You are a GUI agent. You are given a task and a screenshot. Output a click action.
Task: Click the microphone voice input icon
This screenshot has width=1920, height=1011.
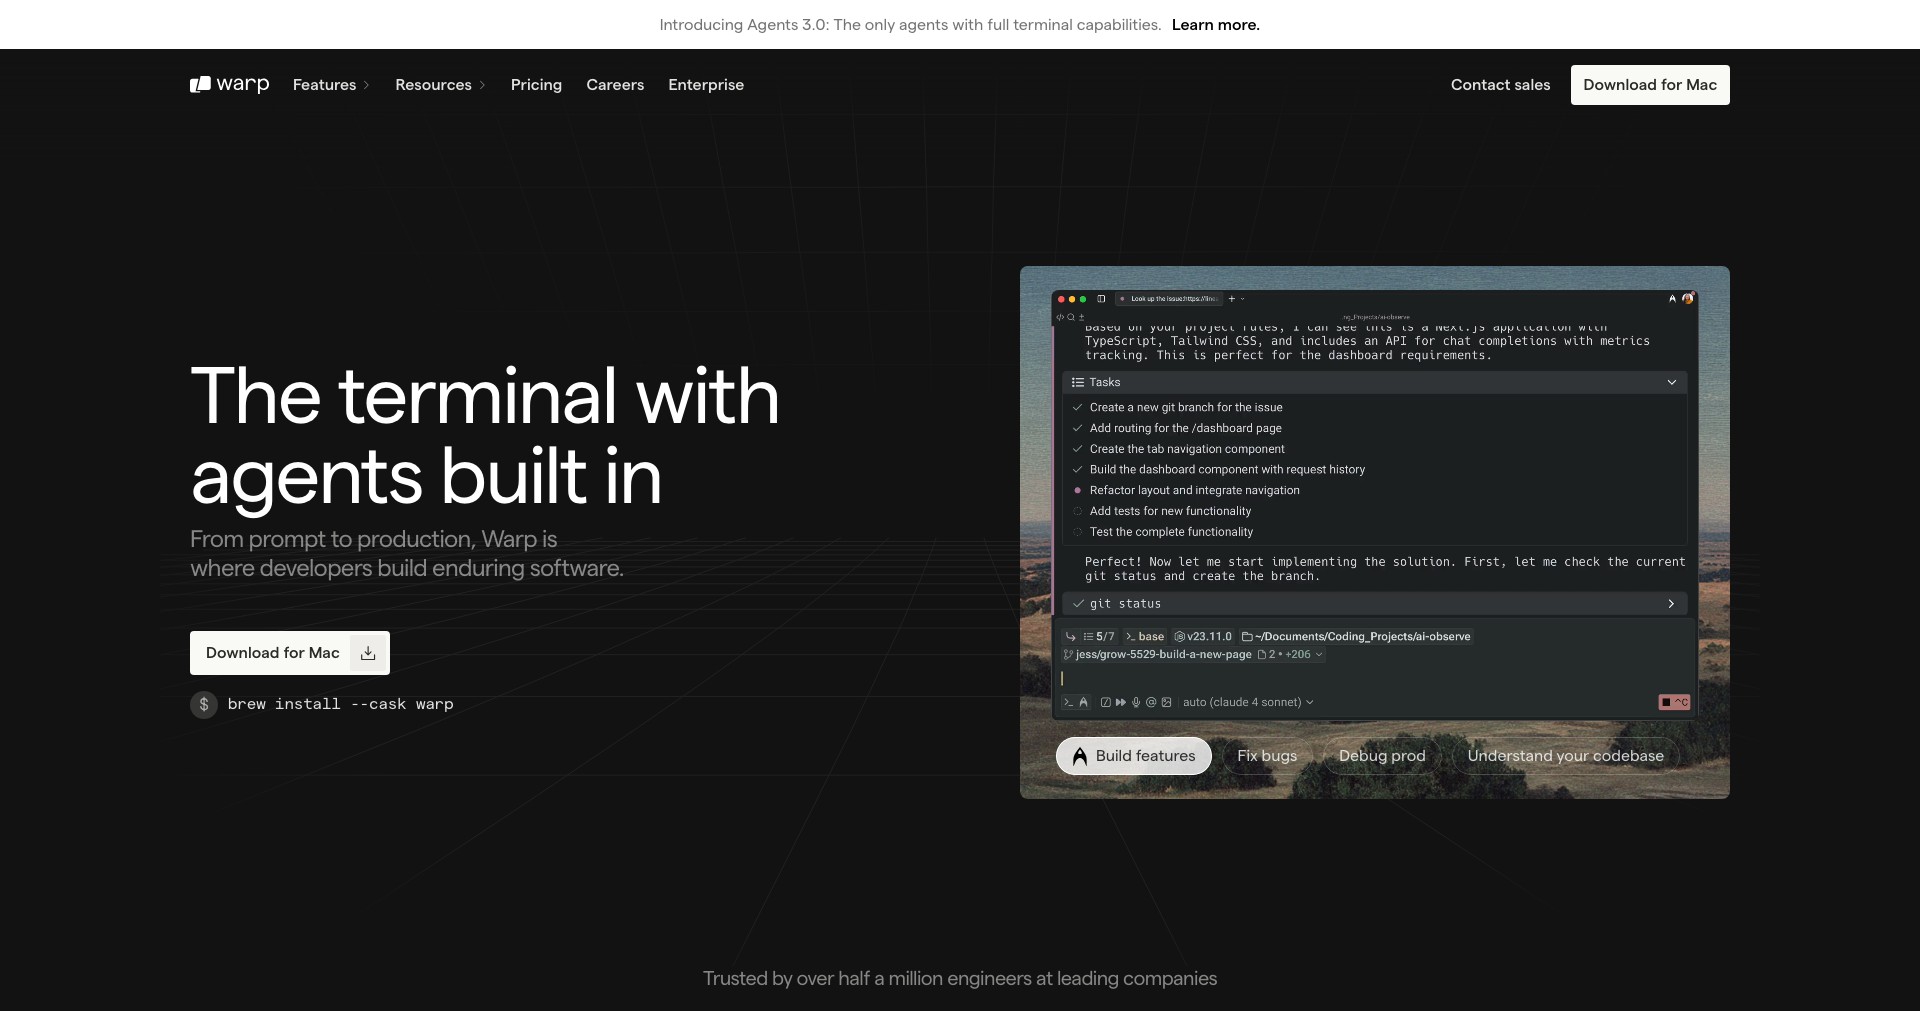point(1136,702)
